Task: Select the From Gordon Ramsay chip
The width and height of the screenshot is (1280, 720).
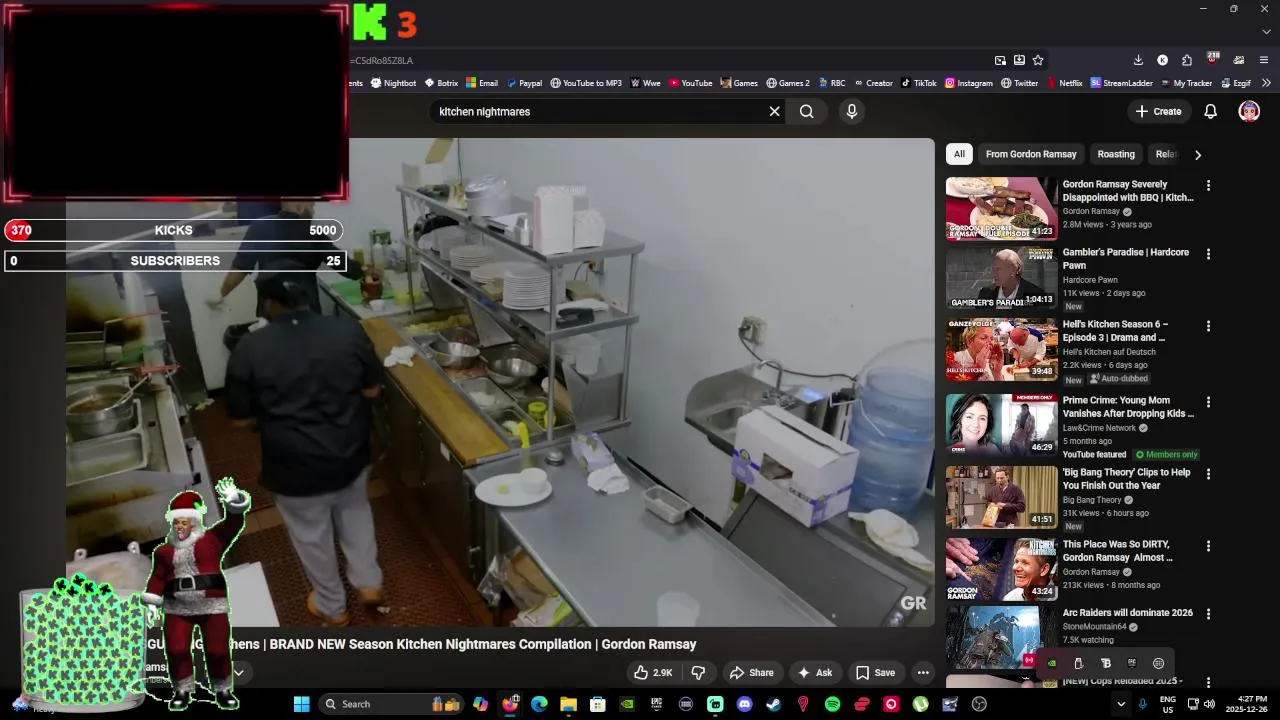Action: pos(1031,154)
